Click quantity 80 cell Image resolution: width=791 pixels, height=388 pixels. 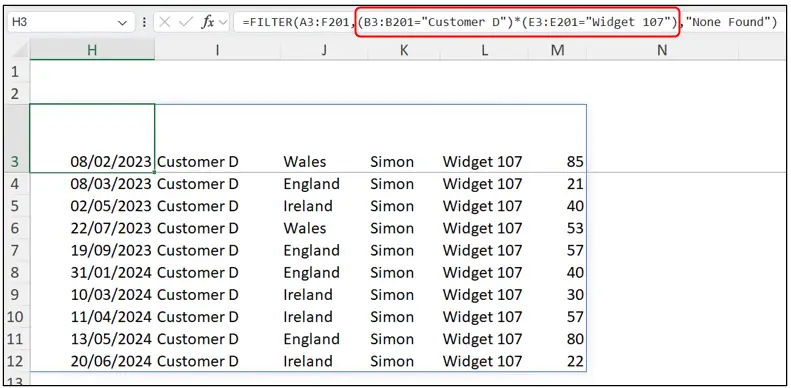click(557, 339)
